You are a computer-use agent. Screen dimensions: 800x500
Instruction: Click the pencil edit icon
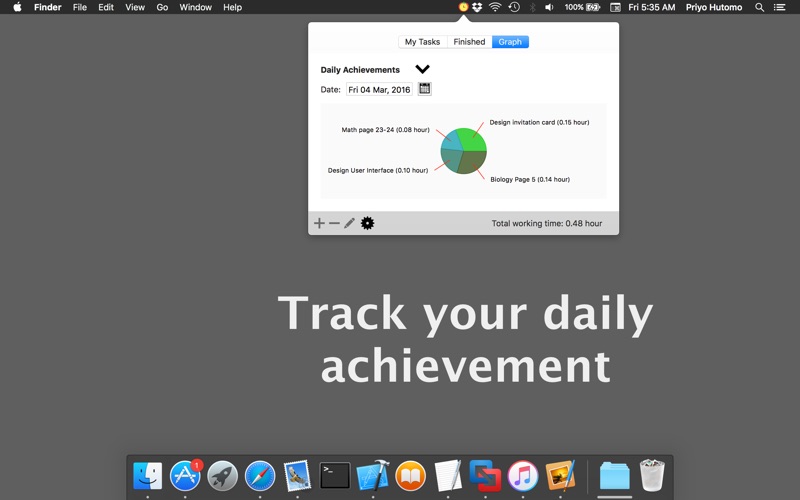[349, 223]
